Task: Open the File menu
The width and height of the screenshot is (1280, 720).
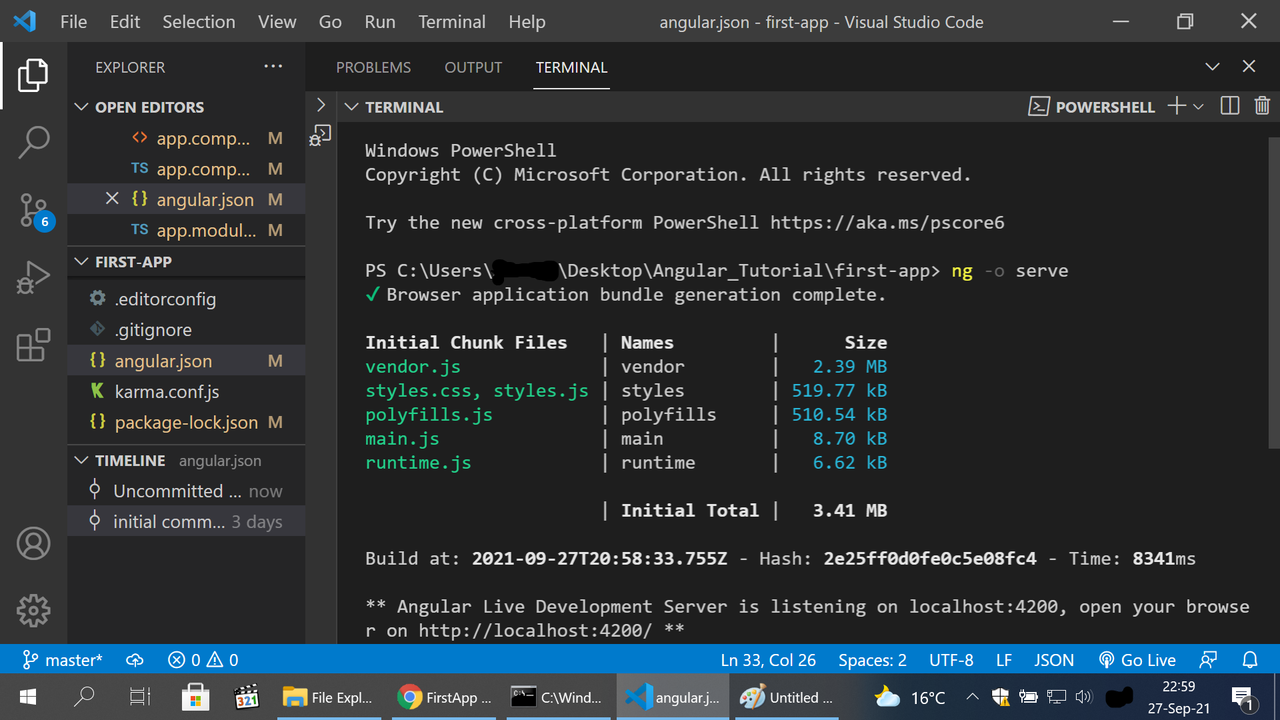Action: [74, 22]
